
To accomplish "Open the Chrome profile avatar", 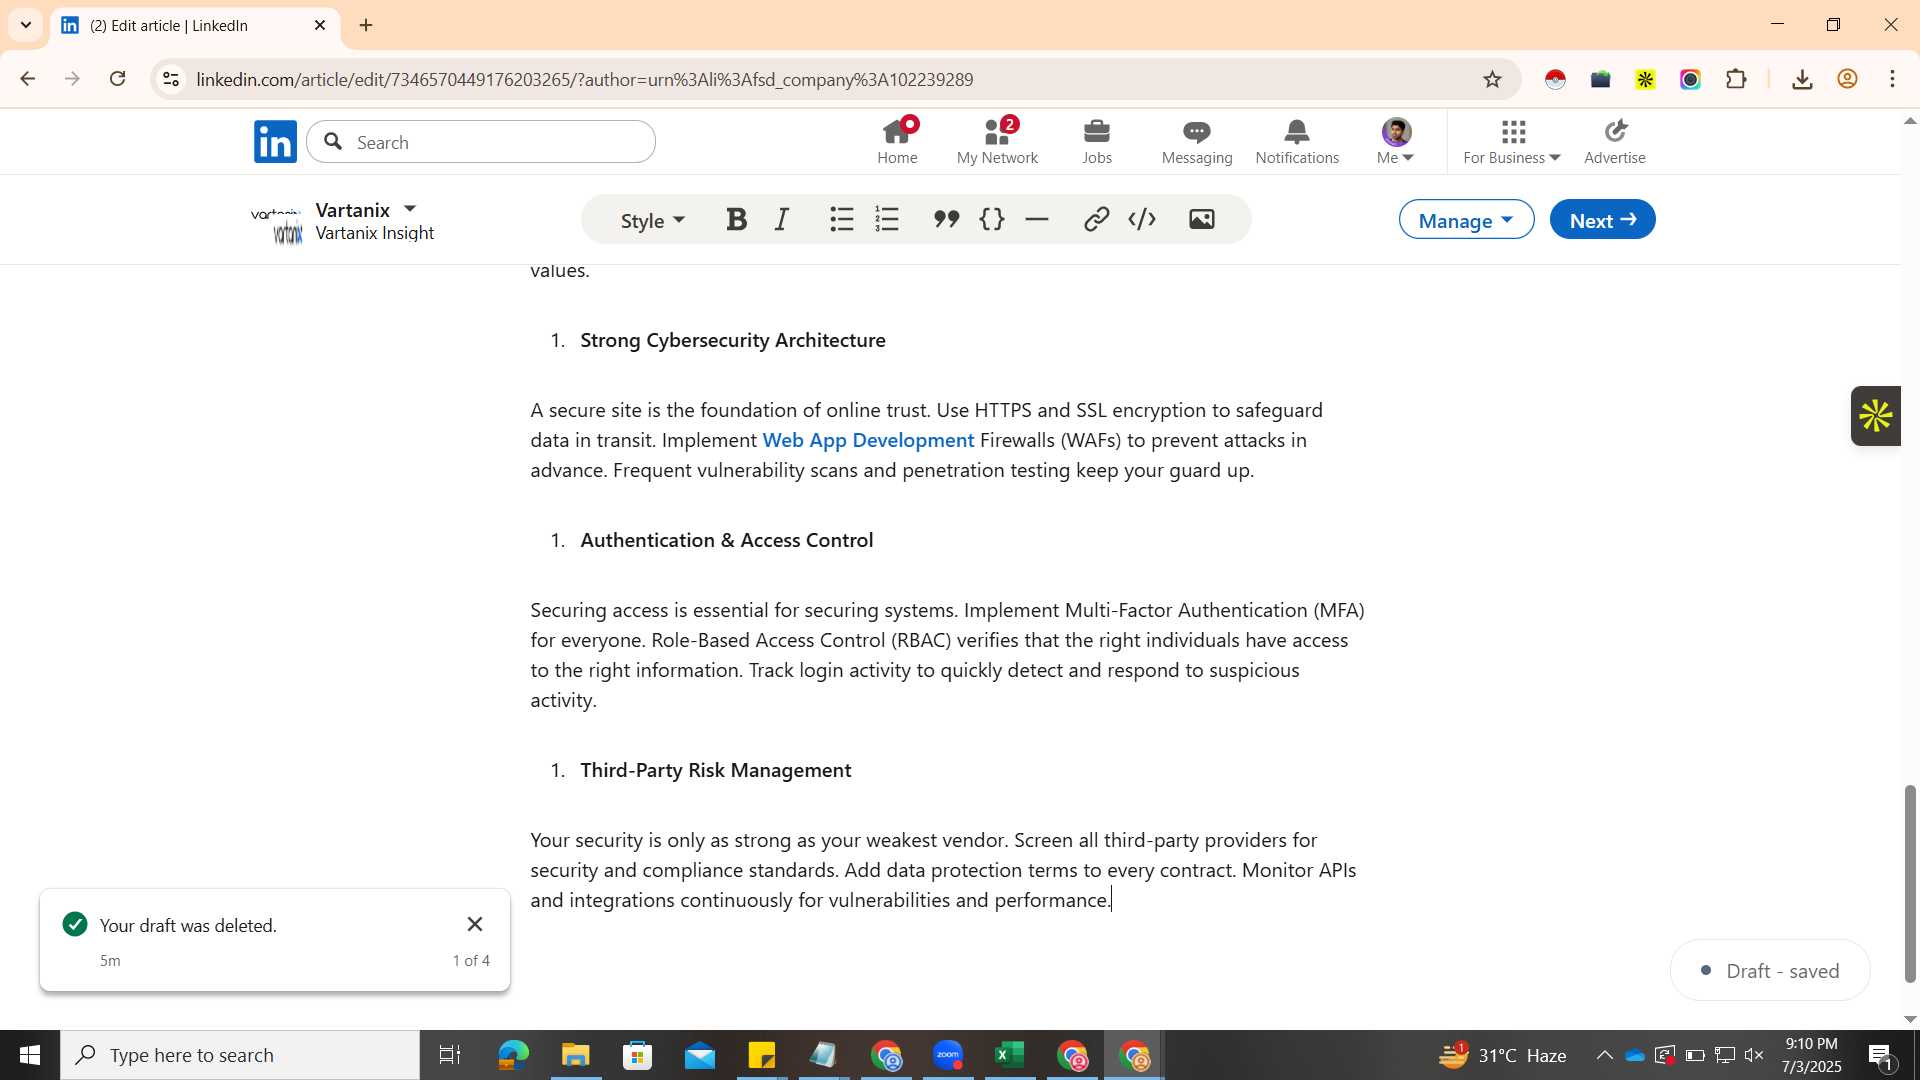I will click(x=1847, y=79).
